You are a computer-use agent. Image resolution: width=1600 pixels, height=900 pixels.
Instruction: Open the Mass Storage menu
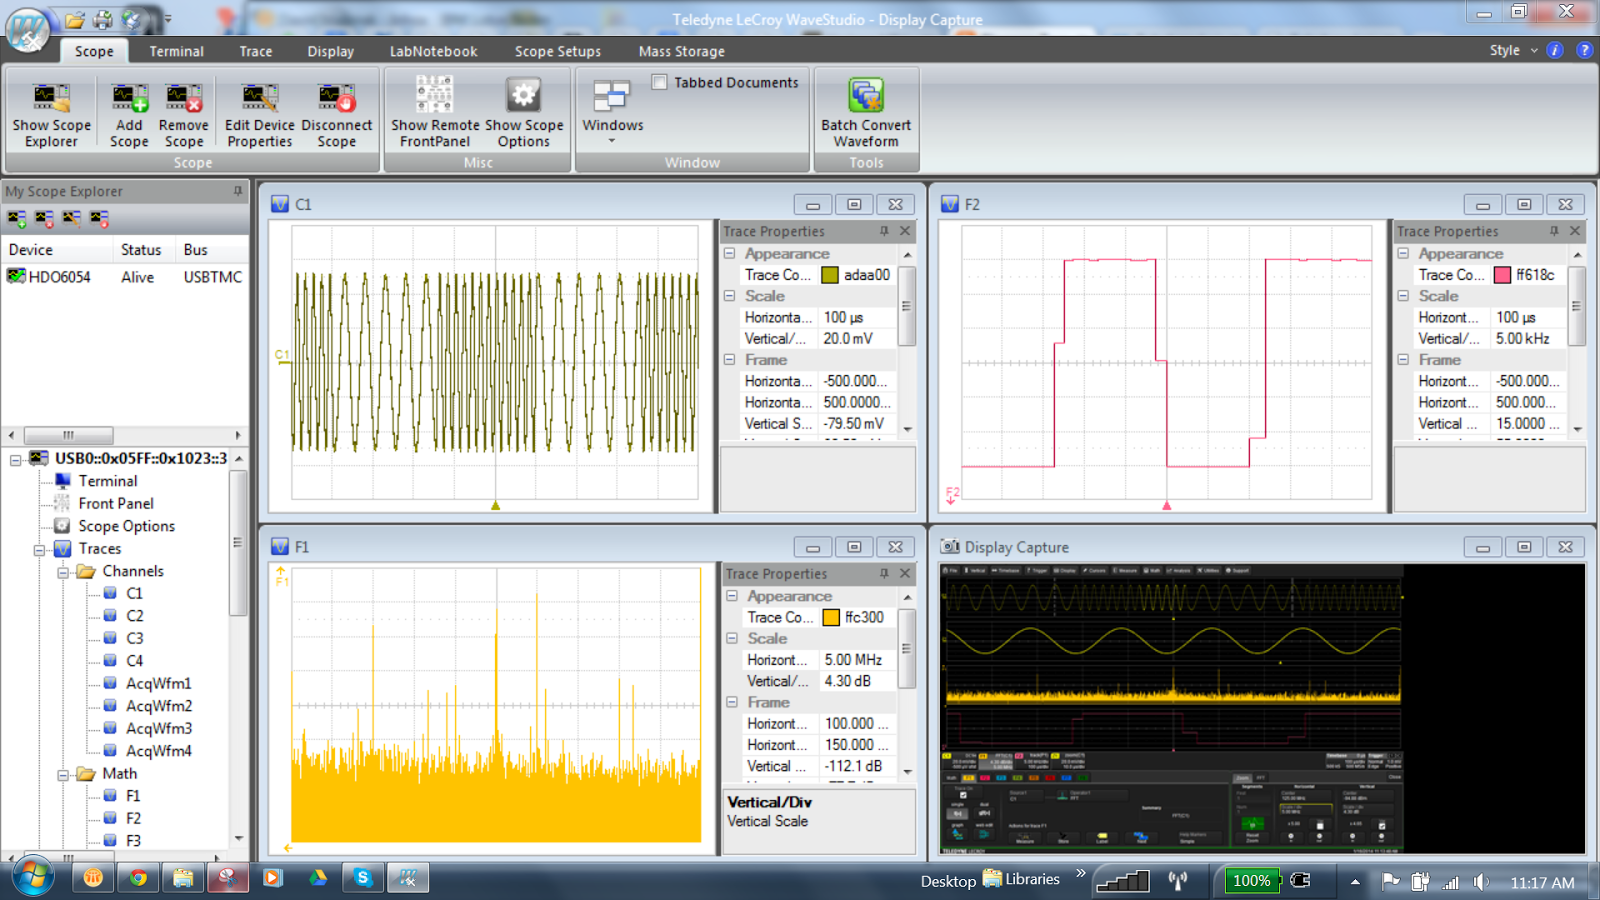click(680, 51)
